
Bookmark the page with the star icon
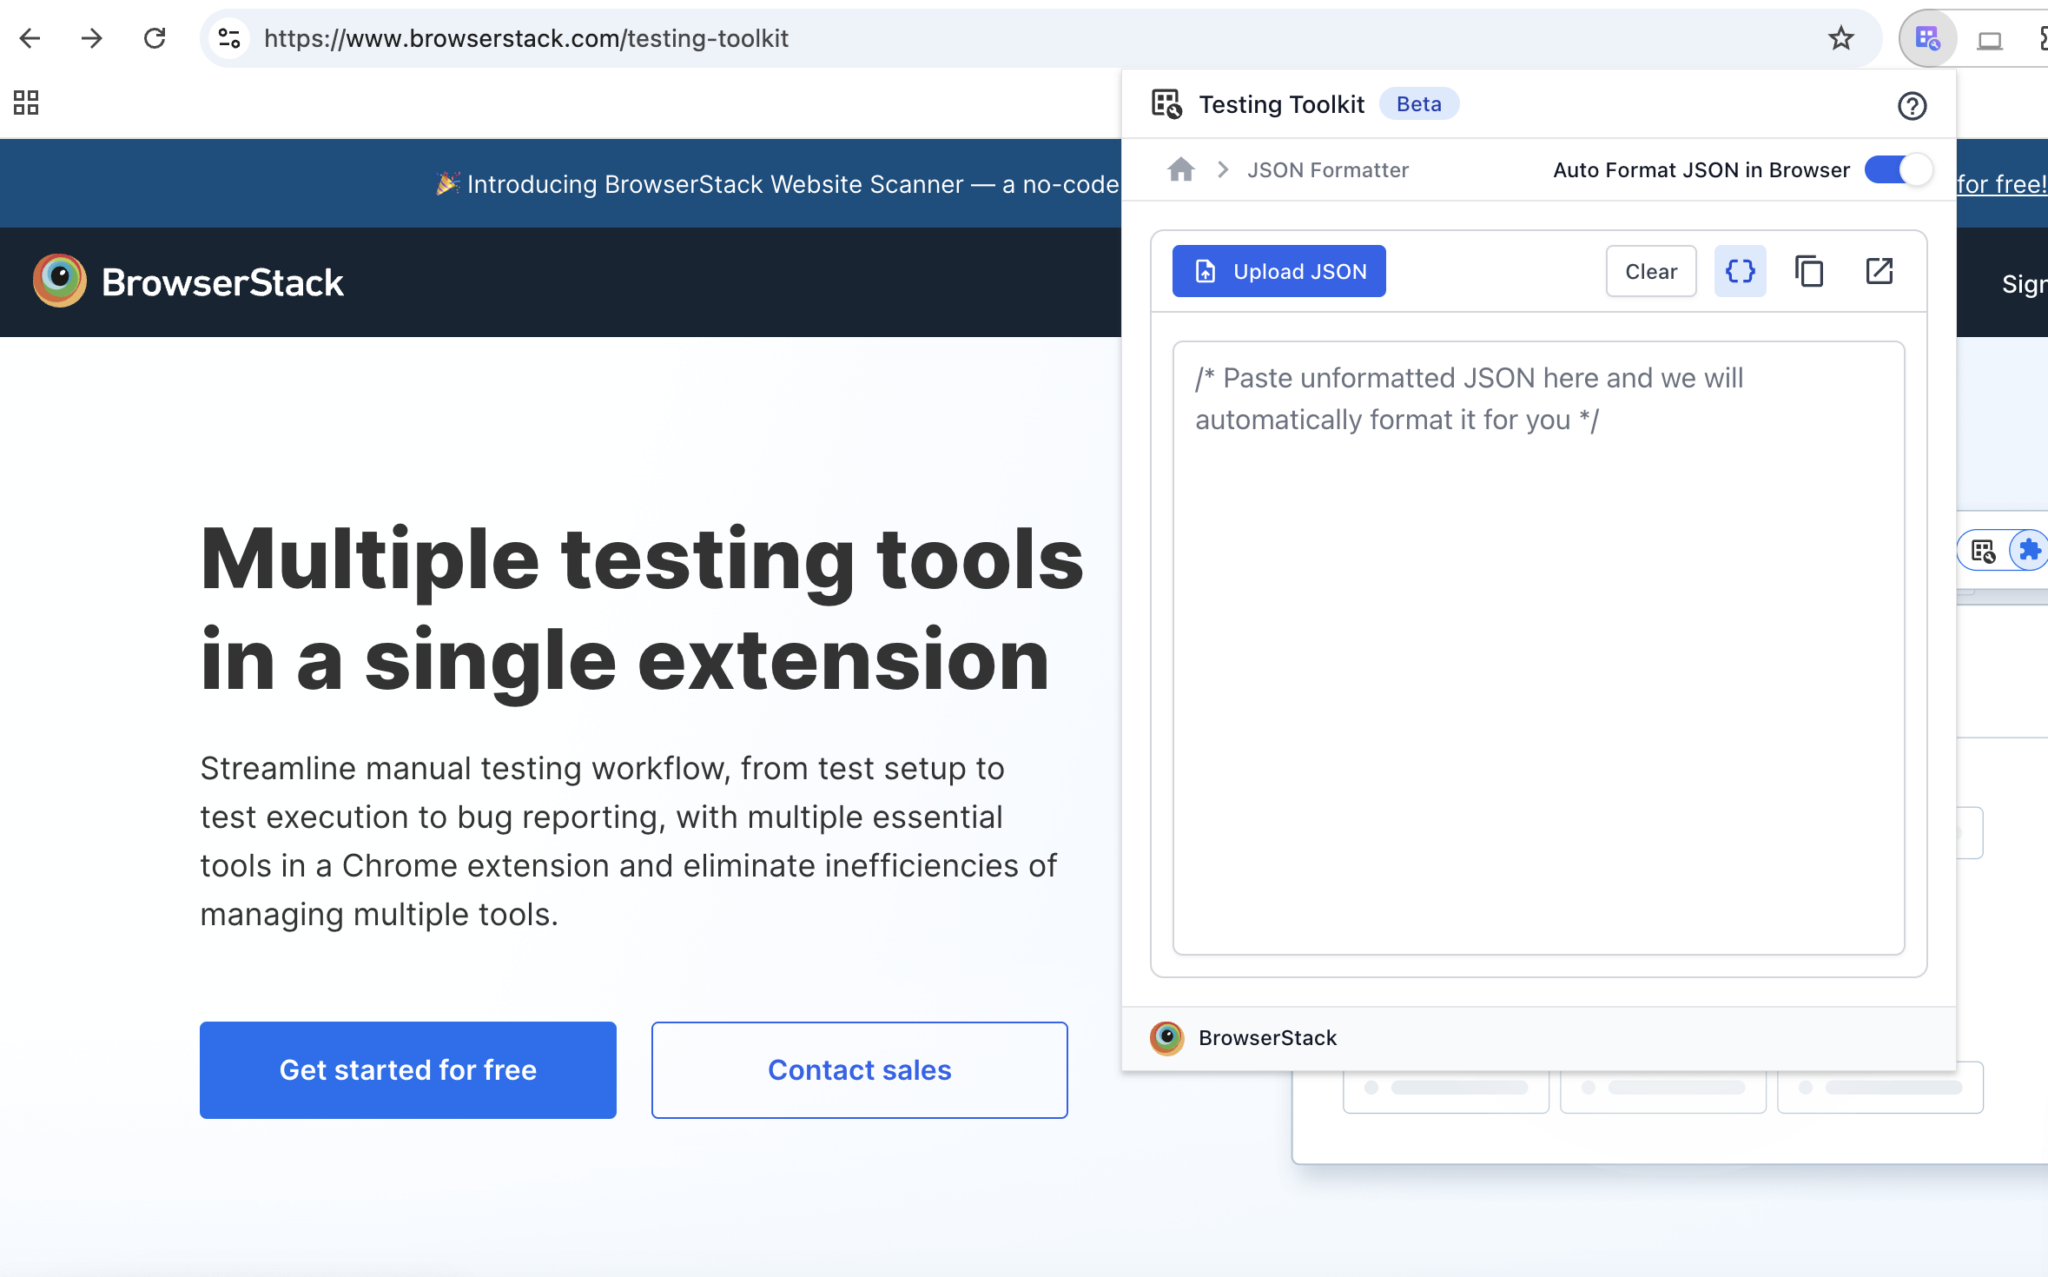[1840, 38]
